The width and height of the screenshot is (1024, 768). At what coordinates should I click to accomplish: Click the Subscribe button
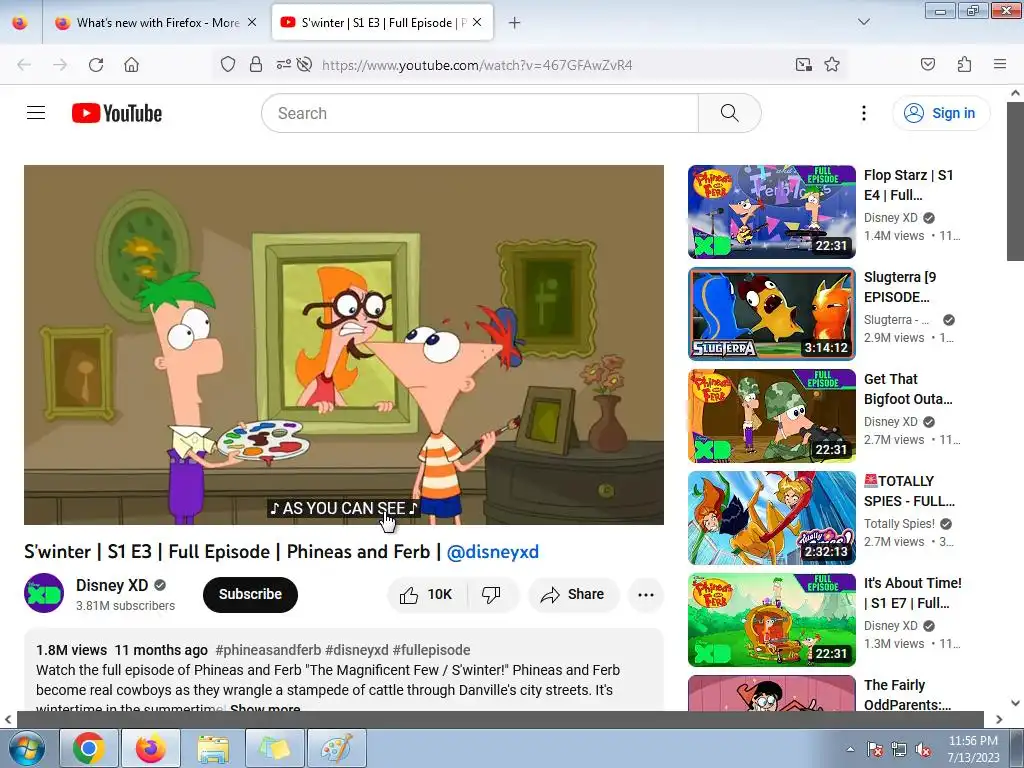[250, 594]
